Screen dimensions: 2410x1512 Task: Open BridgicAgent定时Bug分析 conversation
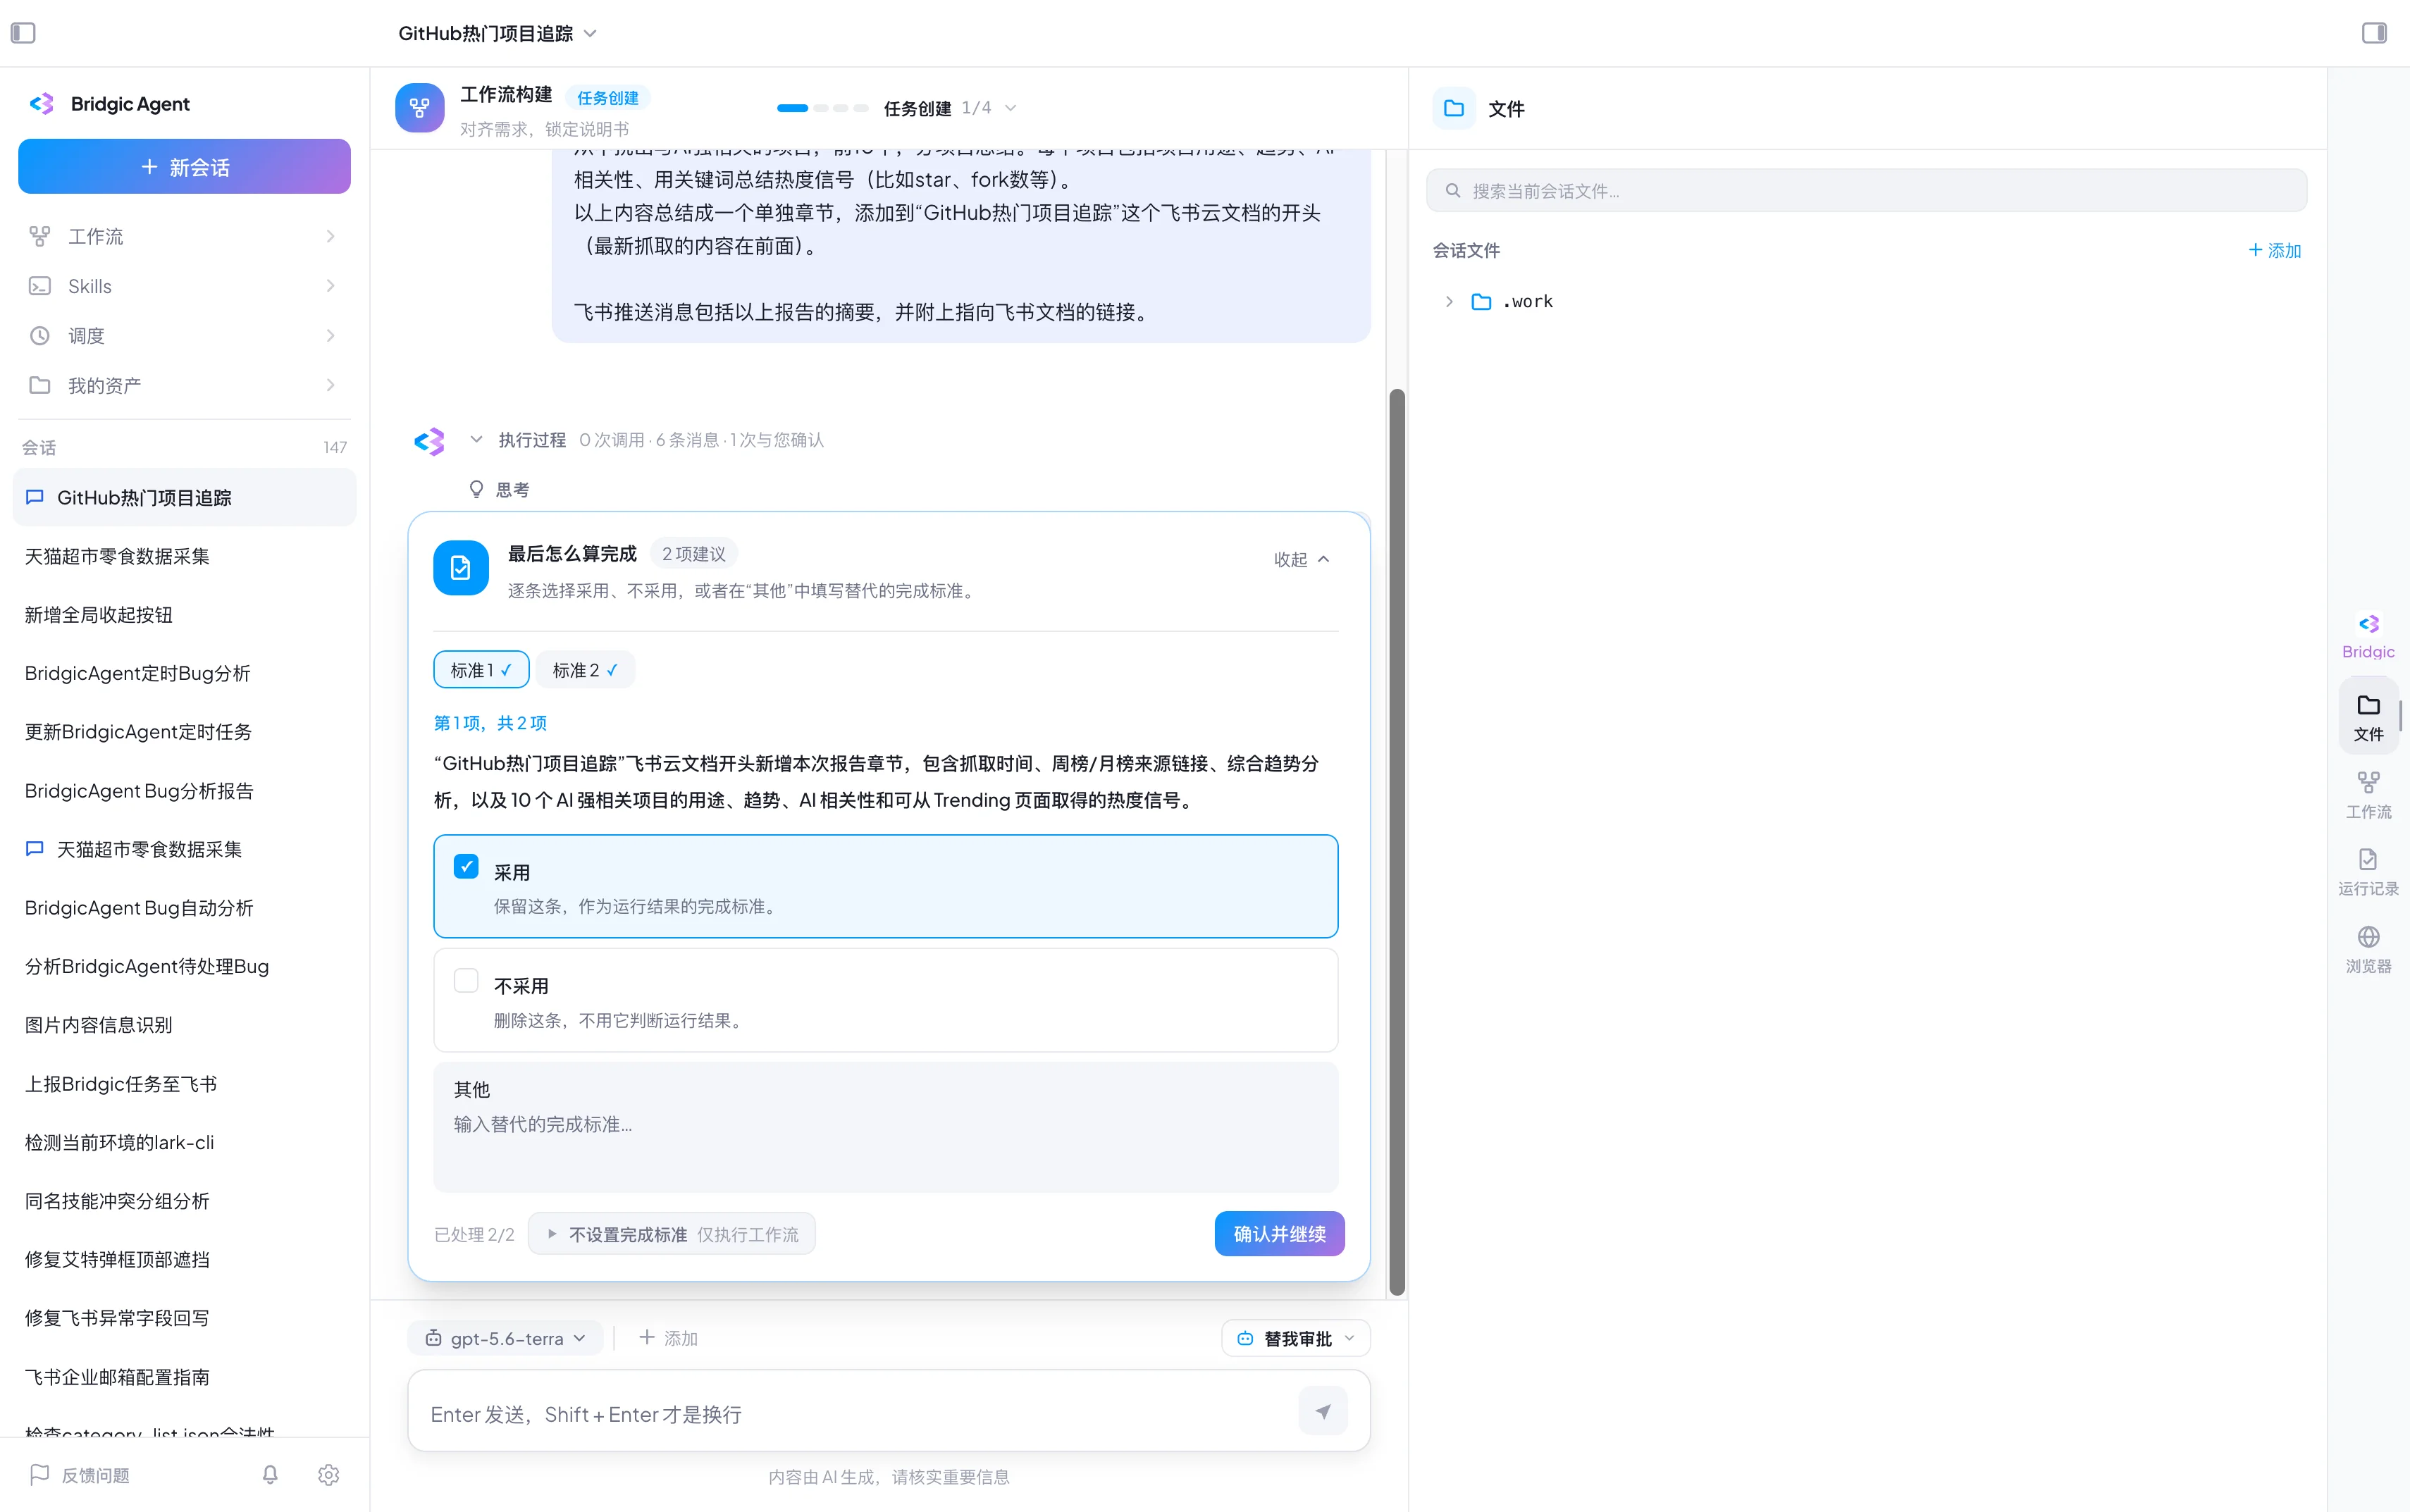184,673
